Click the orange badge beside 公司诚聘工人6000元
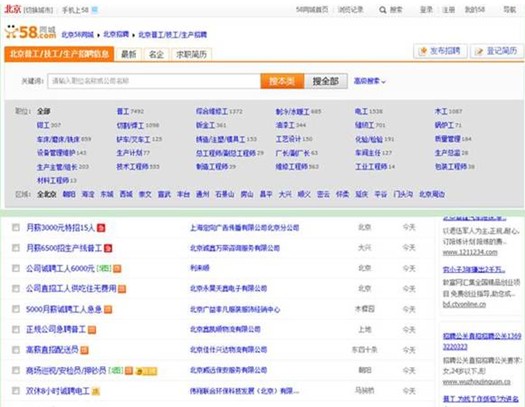 click(117, 268)
